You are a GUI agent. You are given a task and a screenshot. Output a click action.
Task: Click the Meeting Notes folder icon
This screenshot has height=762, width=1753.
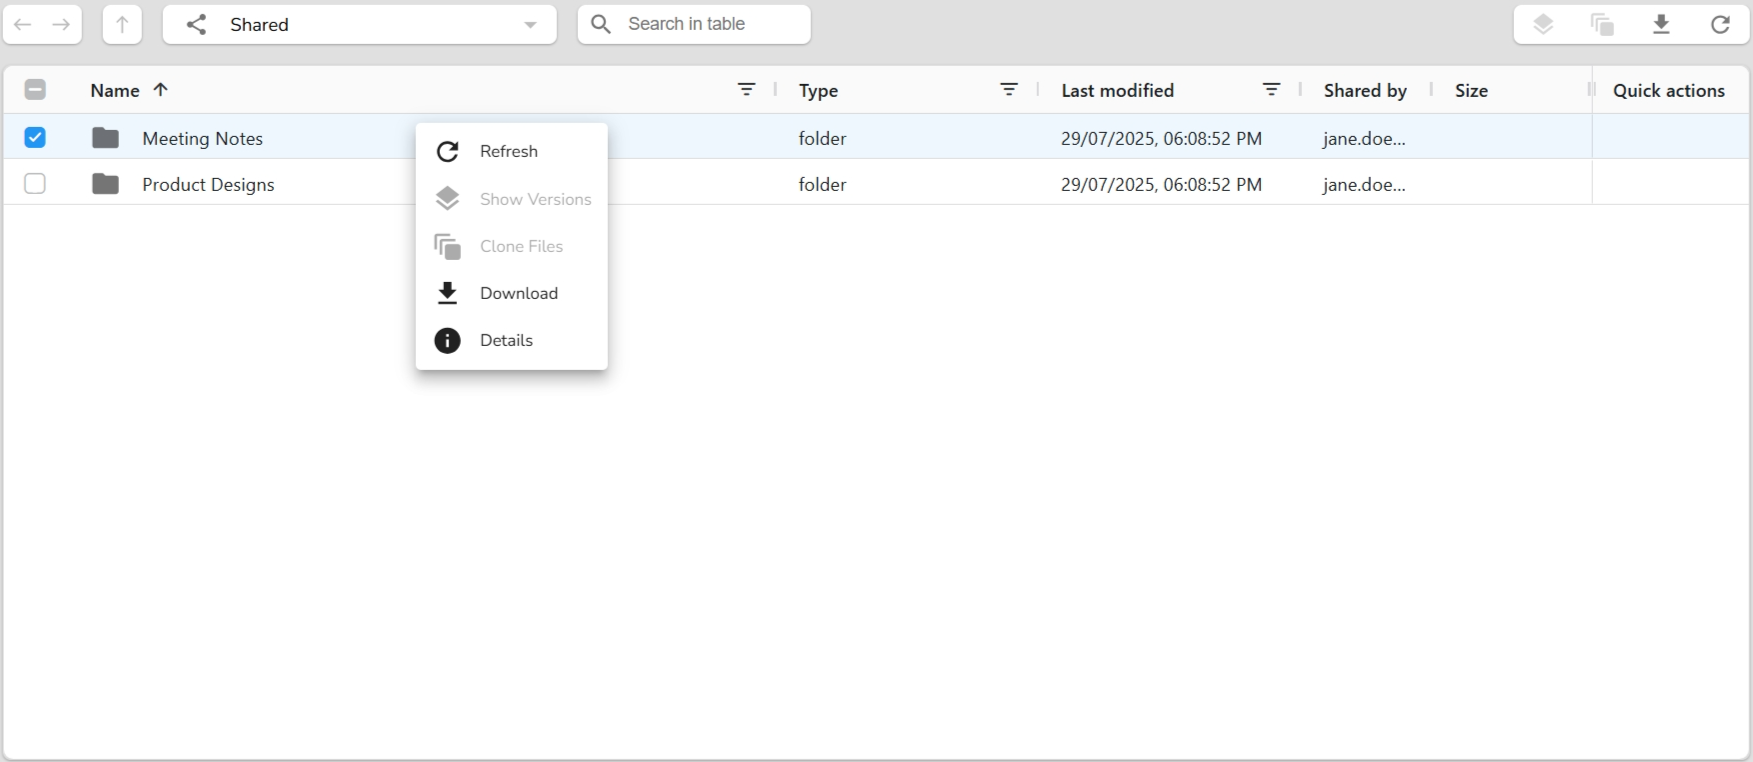pyautogui.click(x=105, y=138)
